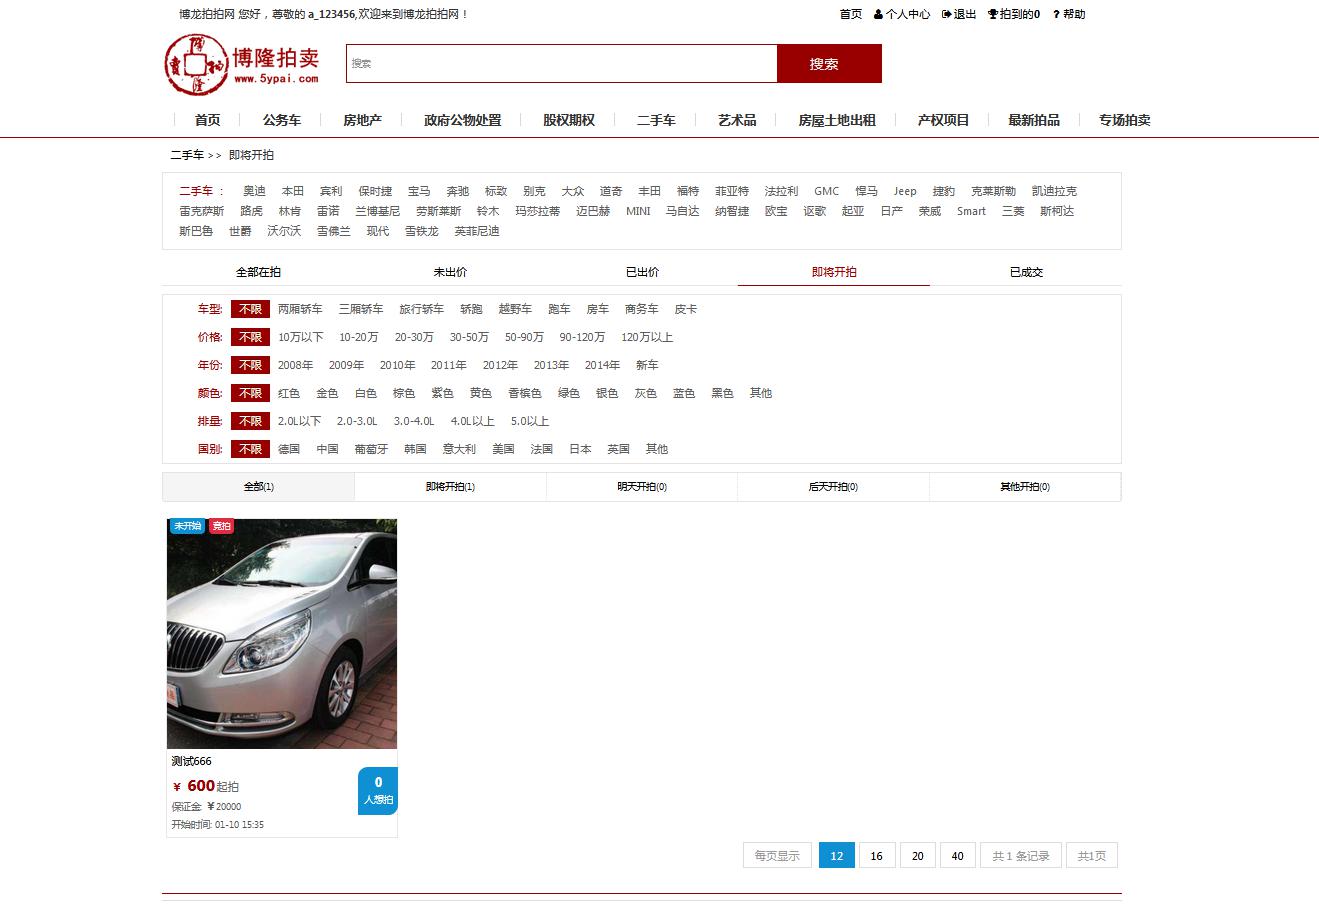Select 不限 in the 颜色 row
1319x904 pixels.
point(250,393)
